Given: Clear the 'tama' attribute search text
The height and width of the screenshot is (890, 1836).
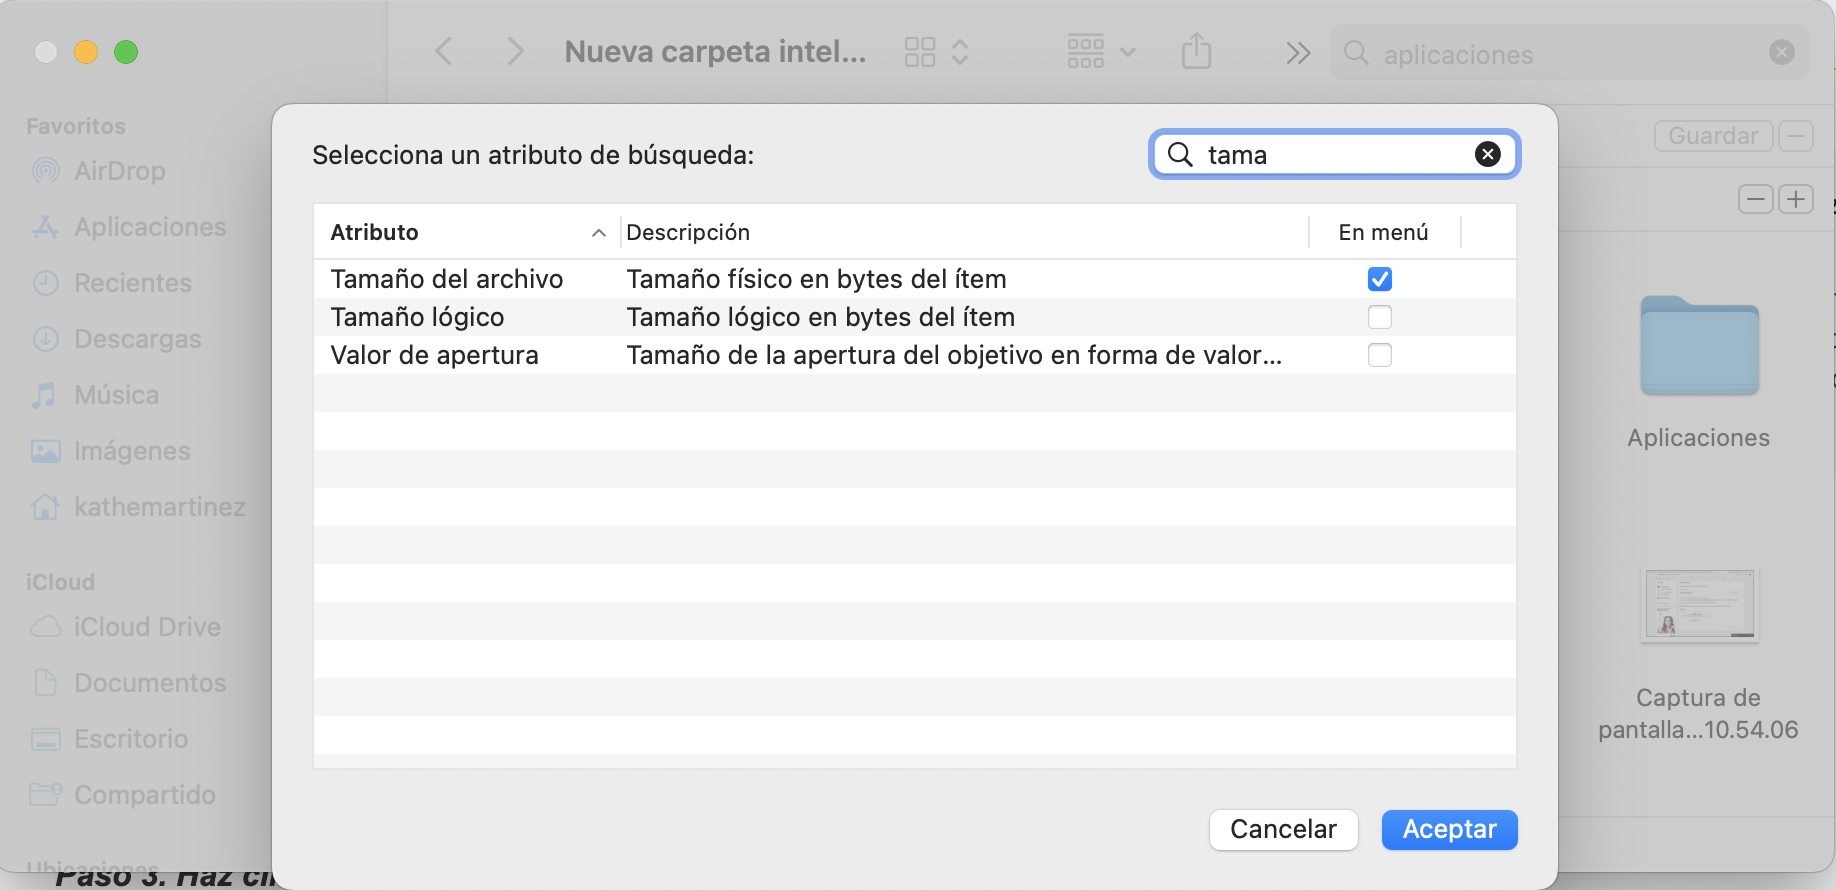Looking at the screenshot, I should tap(1487, 154).
